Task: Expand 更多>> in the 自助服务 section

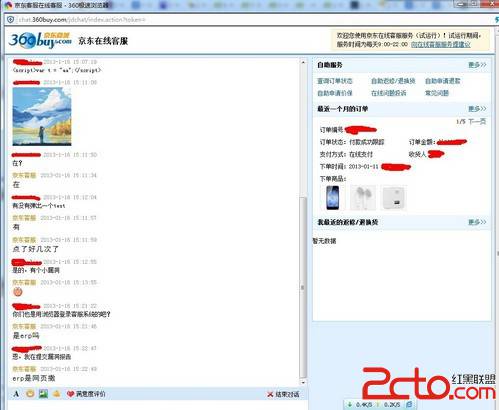Action: (477, 65)
